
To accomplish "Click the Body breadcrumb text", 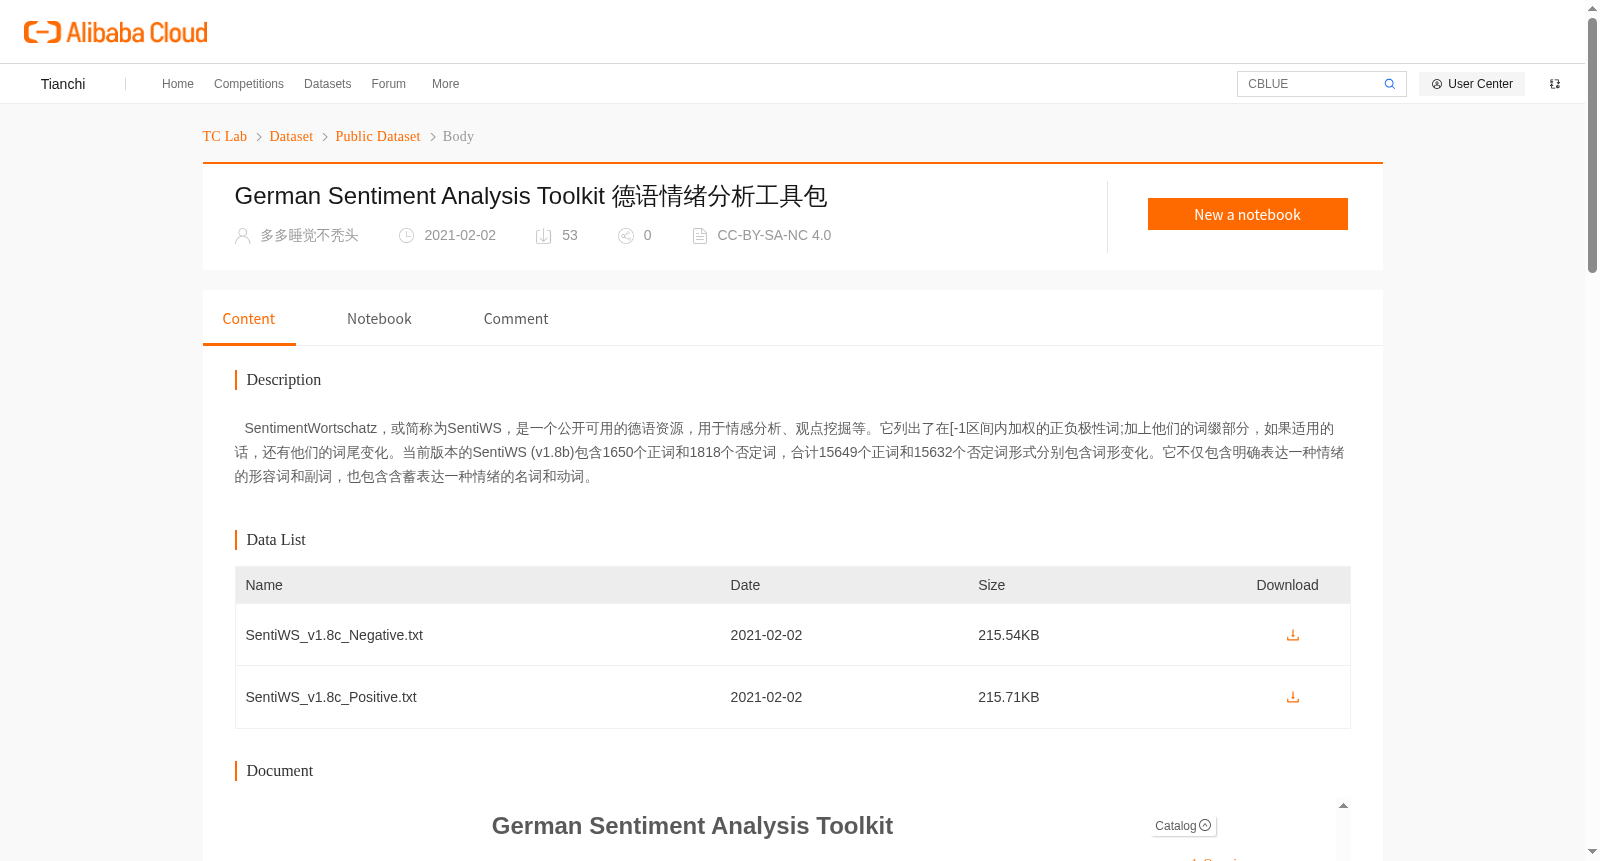I will click(x=458, y=136).
